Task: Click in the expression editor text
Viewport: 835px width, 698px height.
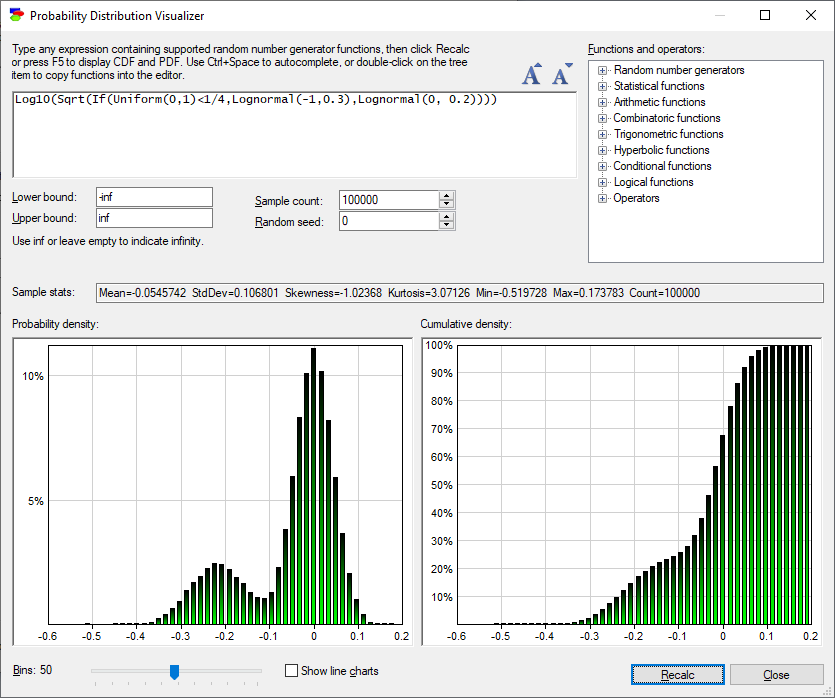Action: tap(256, 100)
